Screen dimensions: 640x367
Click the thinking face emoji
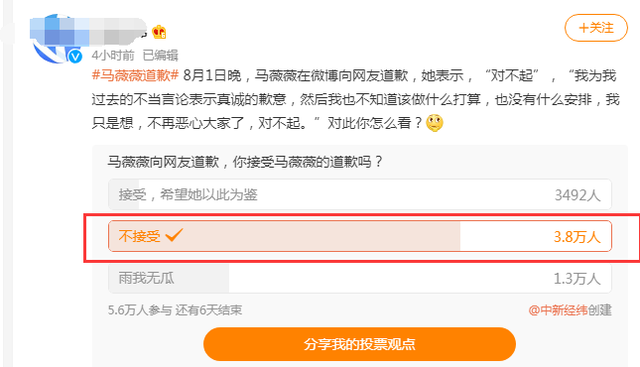point(434,123)
